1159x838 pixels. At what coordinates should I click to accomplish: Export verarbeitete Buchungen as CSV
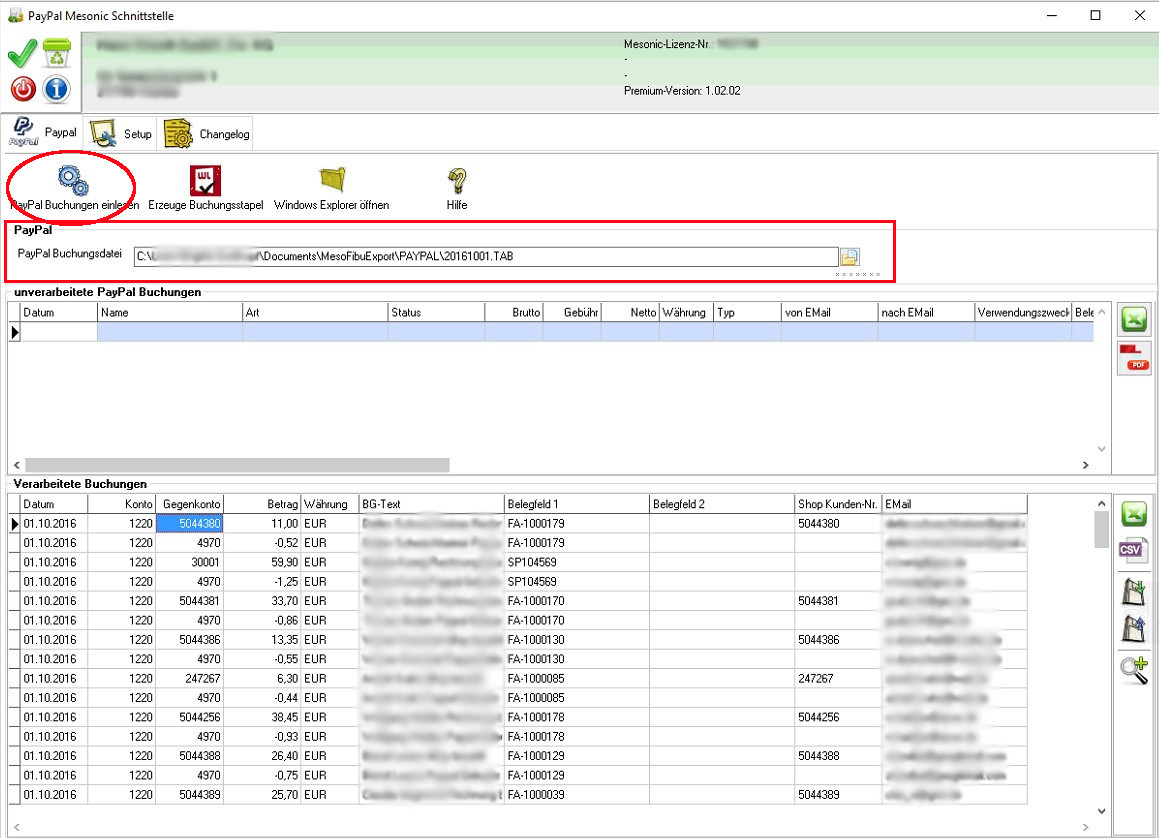[1134, 549]
